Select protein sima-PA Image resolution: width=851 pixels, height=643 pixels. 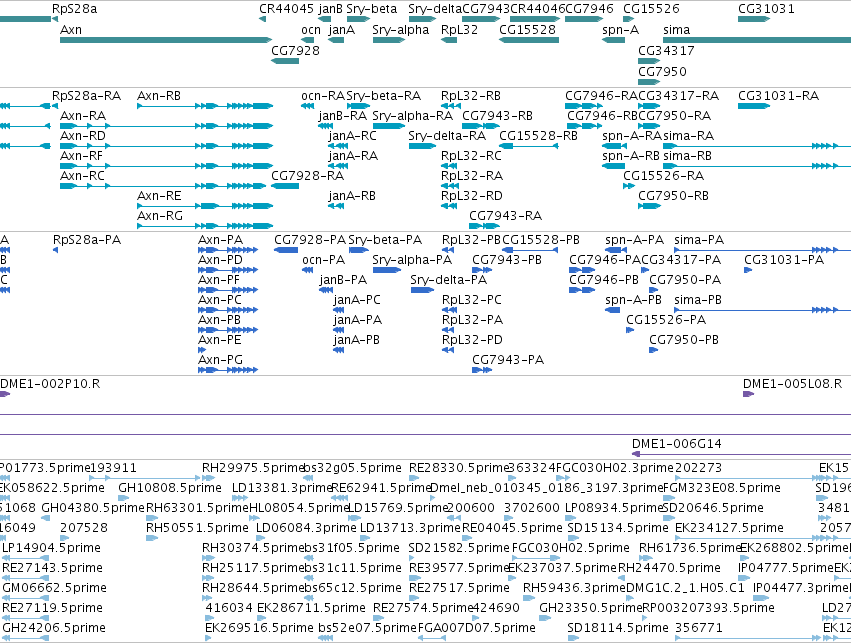(763, 250)
